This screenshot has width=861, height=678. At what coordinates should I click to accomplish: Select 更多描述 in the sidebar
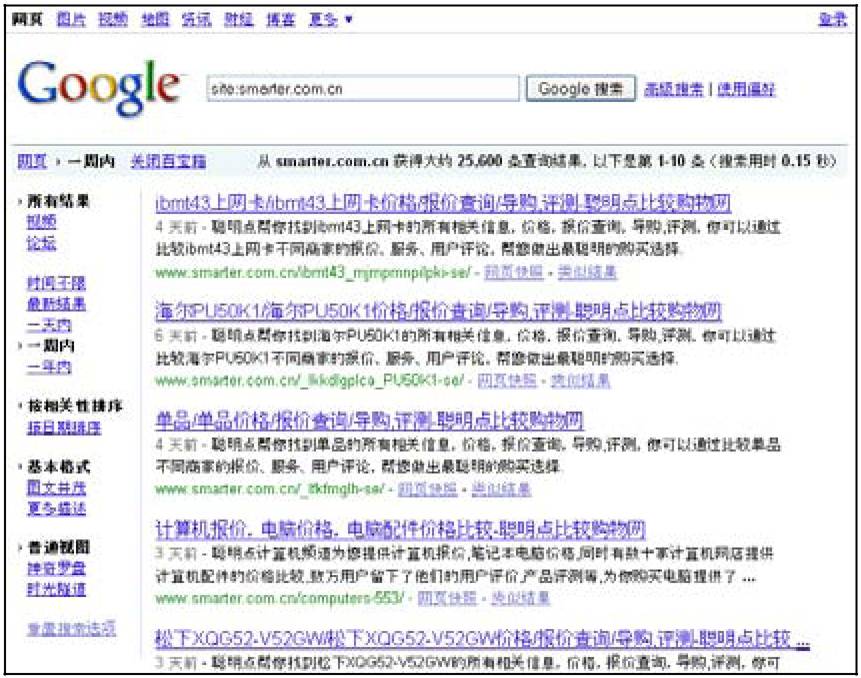tap(56, 508)
